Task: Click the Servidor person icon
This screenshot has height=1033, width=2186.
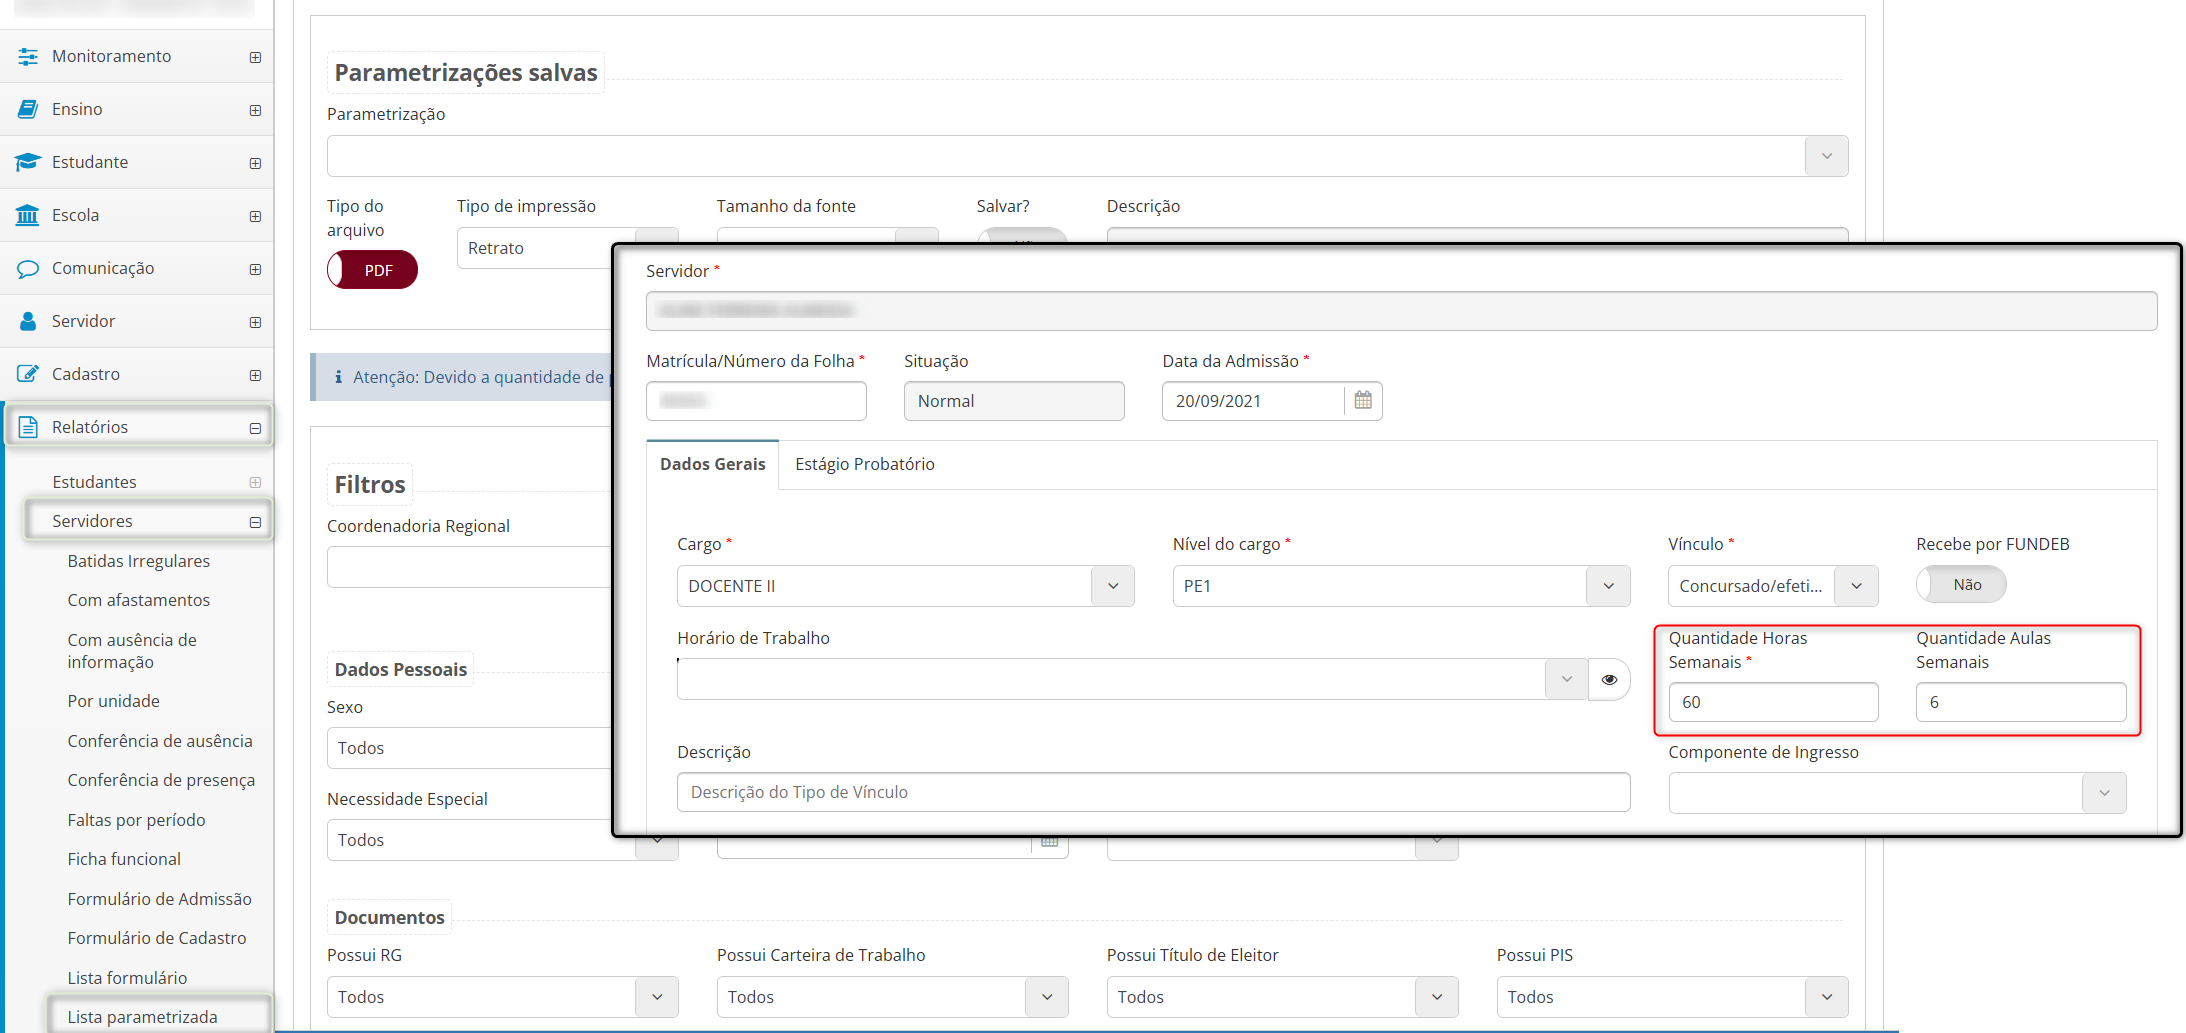Action: point(28,321)
